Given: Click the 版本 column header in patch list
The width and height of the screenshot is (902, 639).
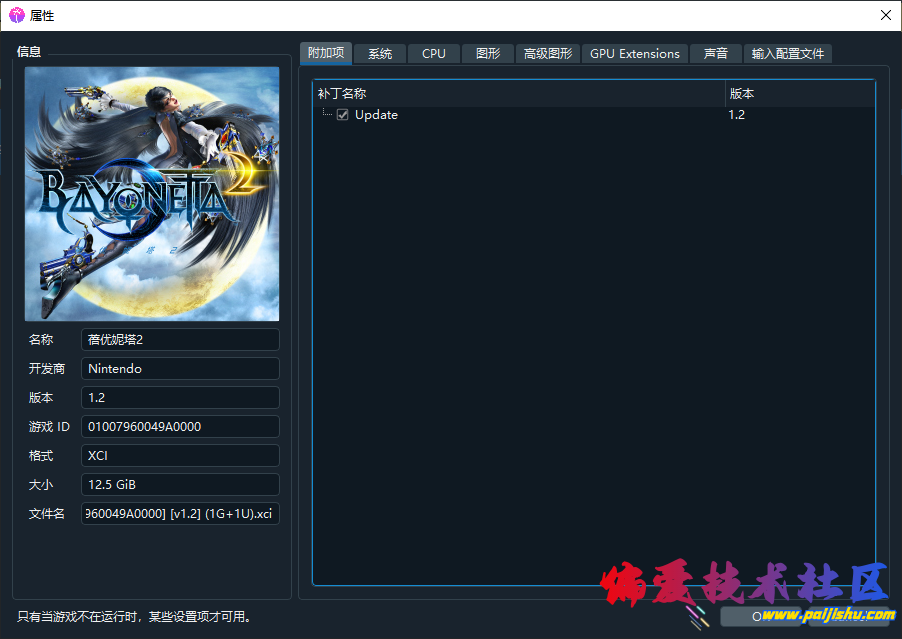Looking at the screenshot, I should (x=799, y=93).
